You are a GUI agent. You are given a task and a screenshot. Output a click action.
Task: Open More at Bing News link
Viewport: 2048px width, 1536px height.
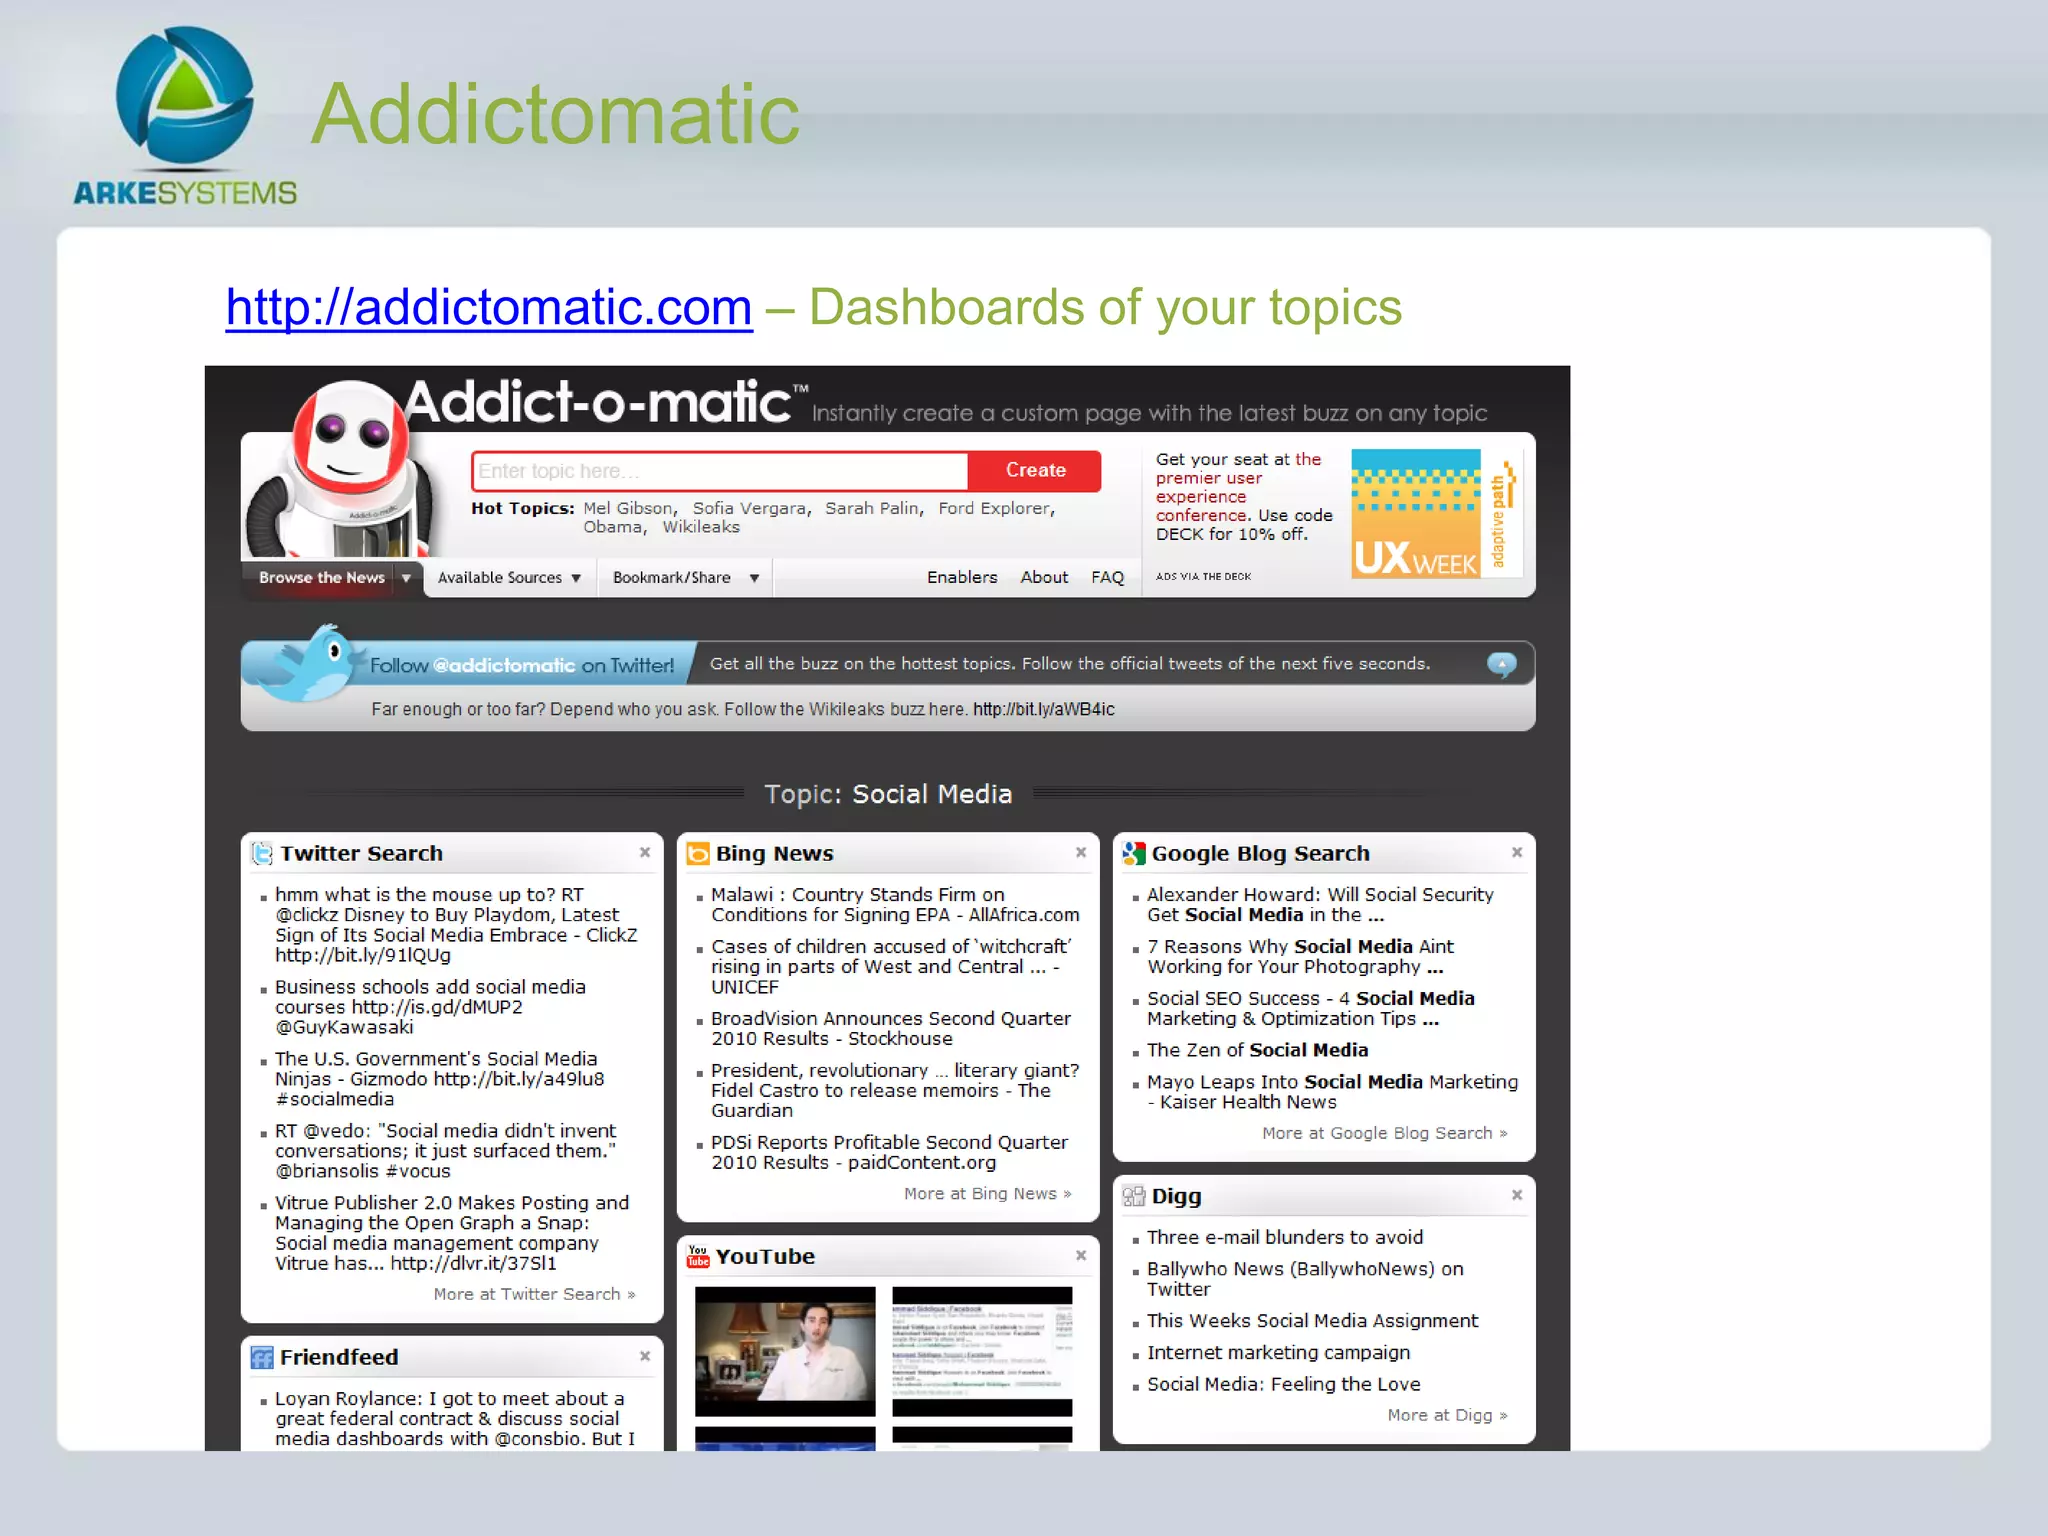(988, 1194)
